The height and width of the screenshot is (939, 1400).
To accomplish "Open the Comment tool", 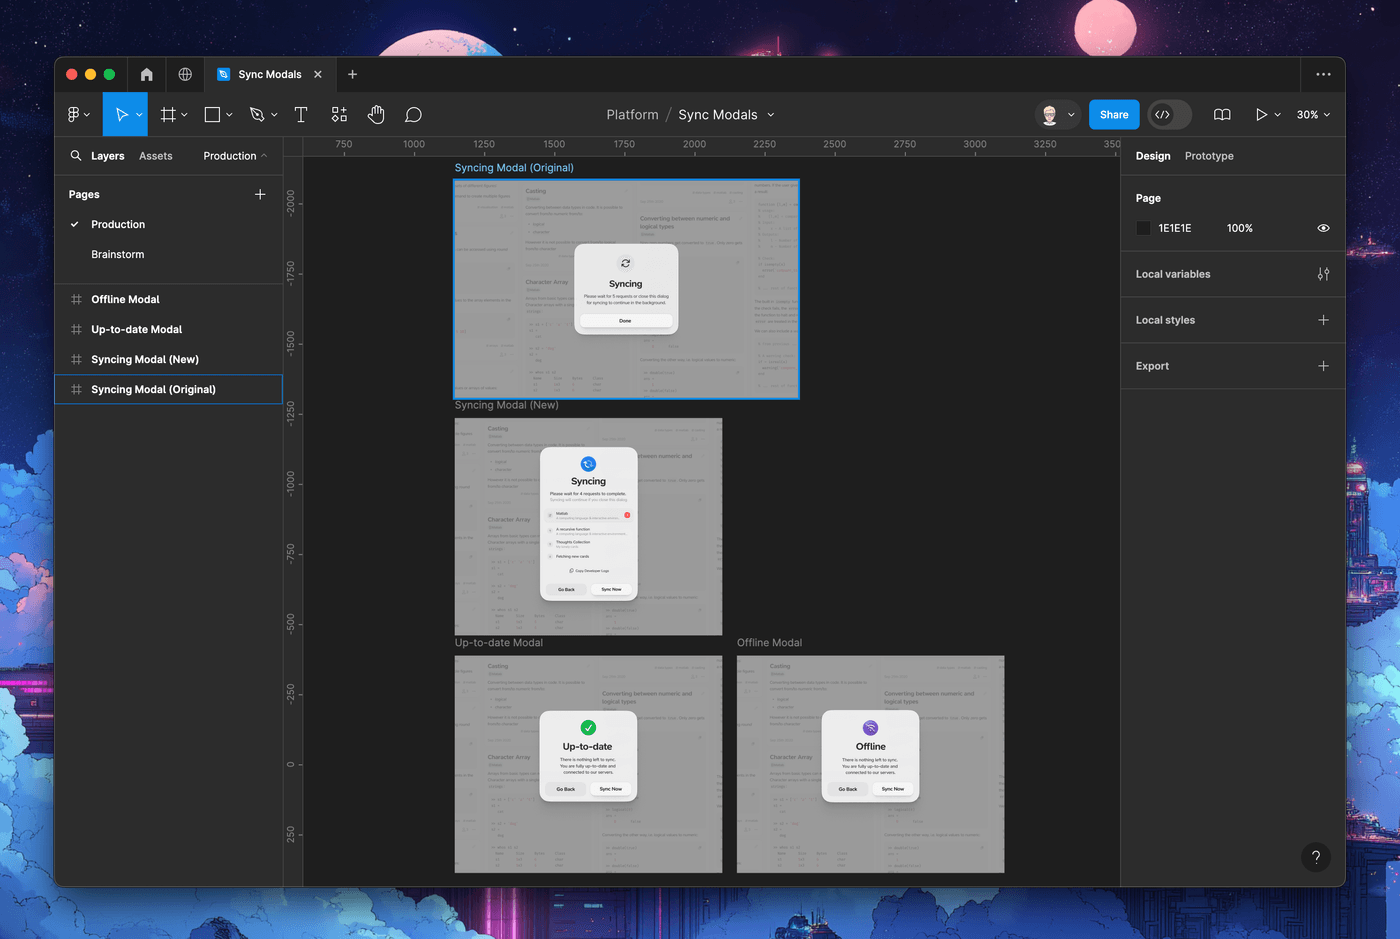I will (413, 114).
